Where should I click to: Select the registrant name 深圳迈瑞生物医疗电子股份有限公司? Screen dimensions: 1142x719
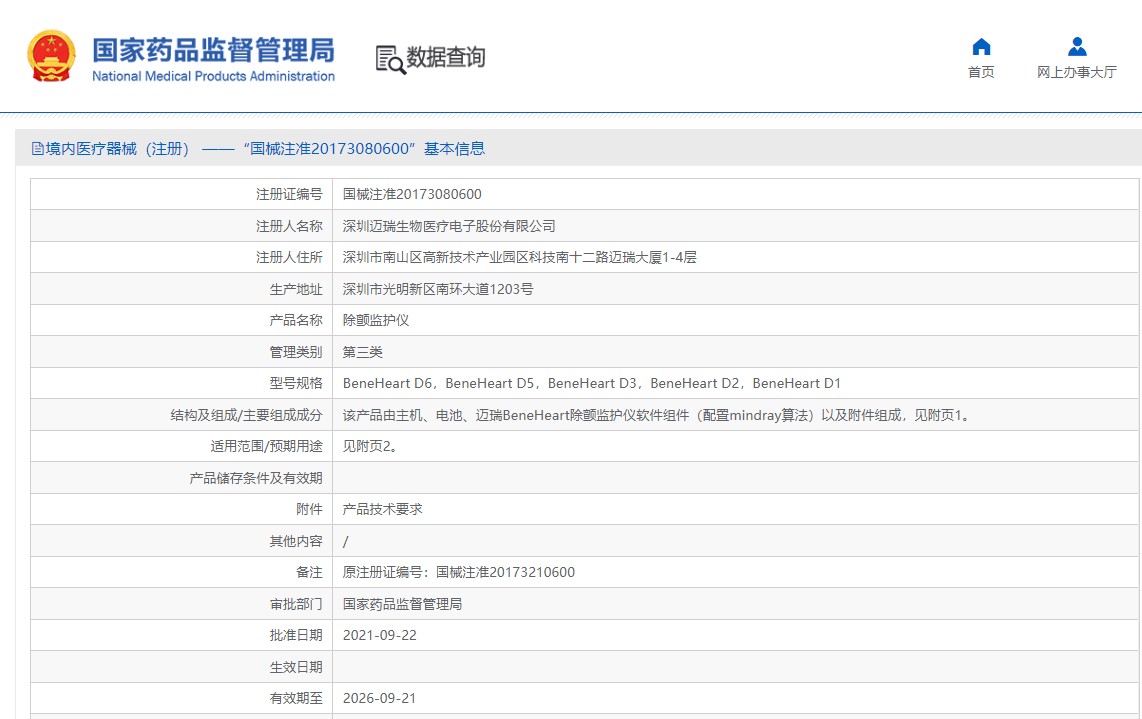(449, 226)
